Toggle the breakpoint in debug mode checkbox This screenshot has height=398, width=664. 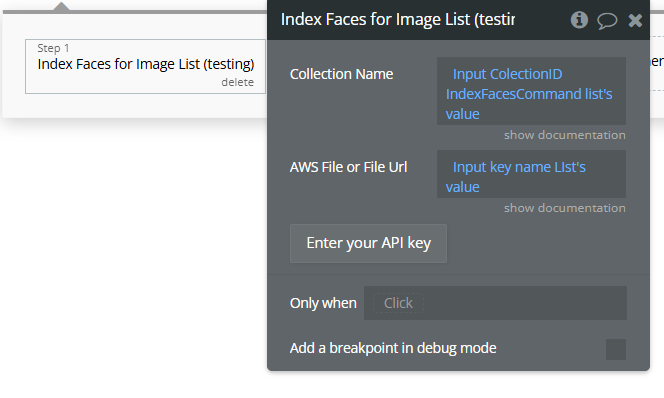pos(616,349)
